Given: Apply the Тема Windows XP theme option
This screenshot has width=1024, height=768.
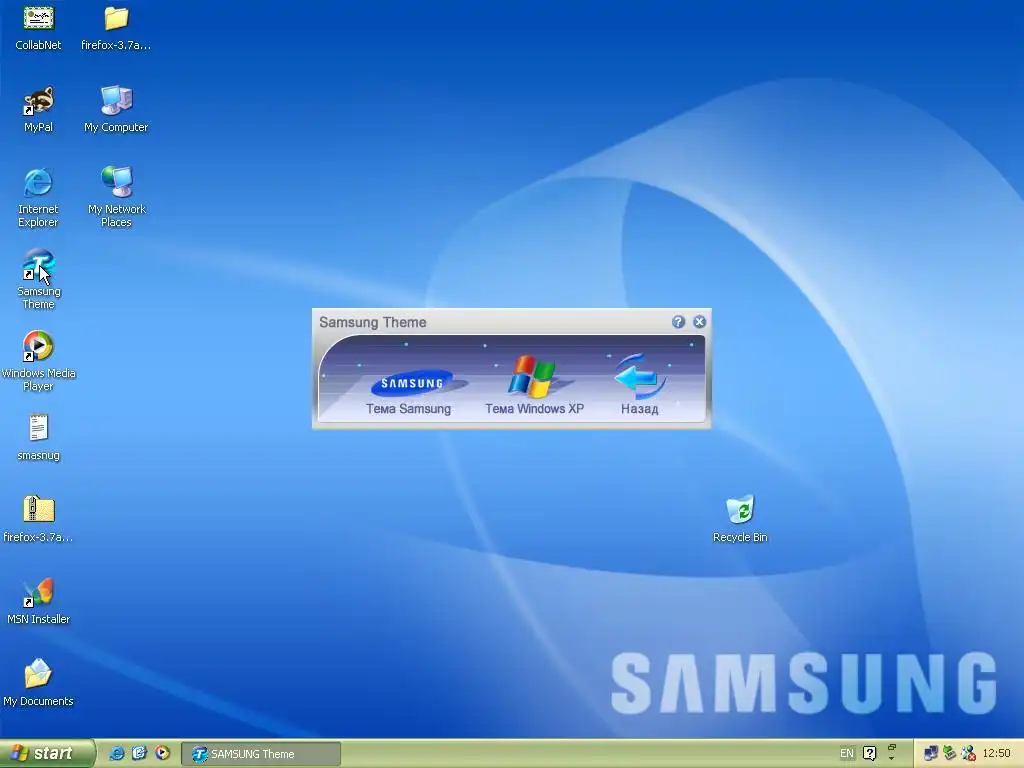Looking at the screenshot, I should [534, 386].
